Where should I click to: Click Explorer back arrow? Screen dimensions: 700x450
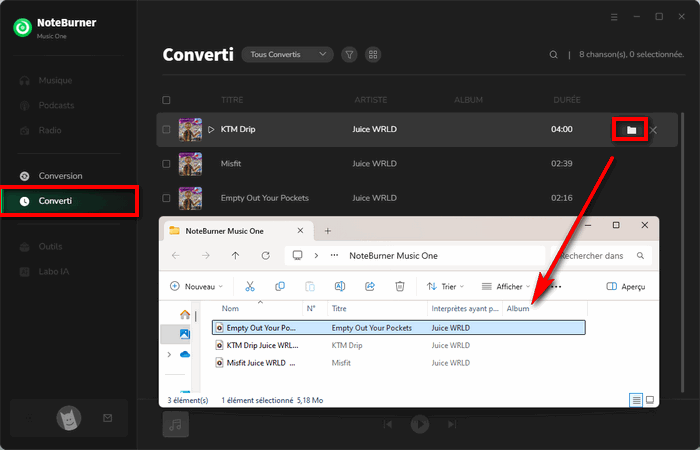point(176,255)
